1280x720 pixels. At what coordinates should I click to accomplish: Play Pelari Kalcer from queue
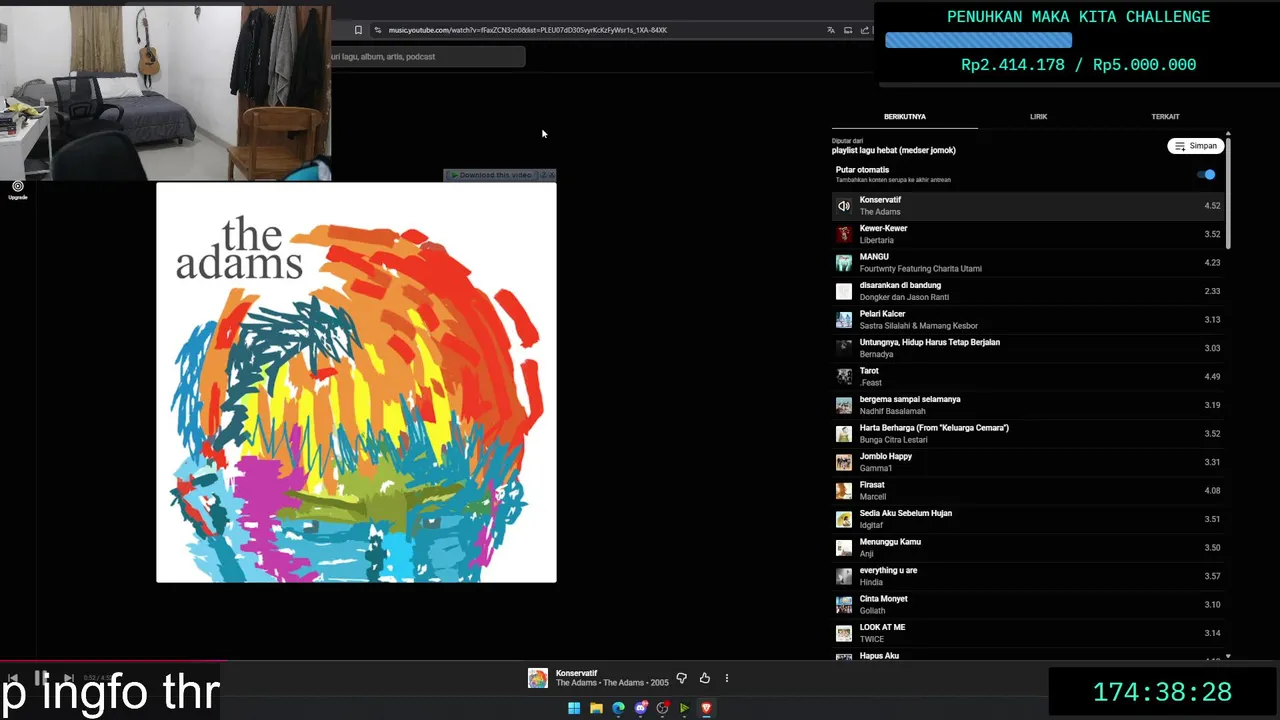[1030, 320]
